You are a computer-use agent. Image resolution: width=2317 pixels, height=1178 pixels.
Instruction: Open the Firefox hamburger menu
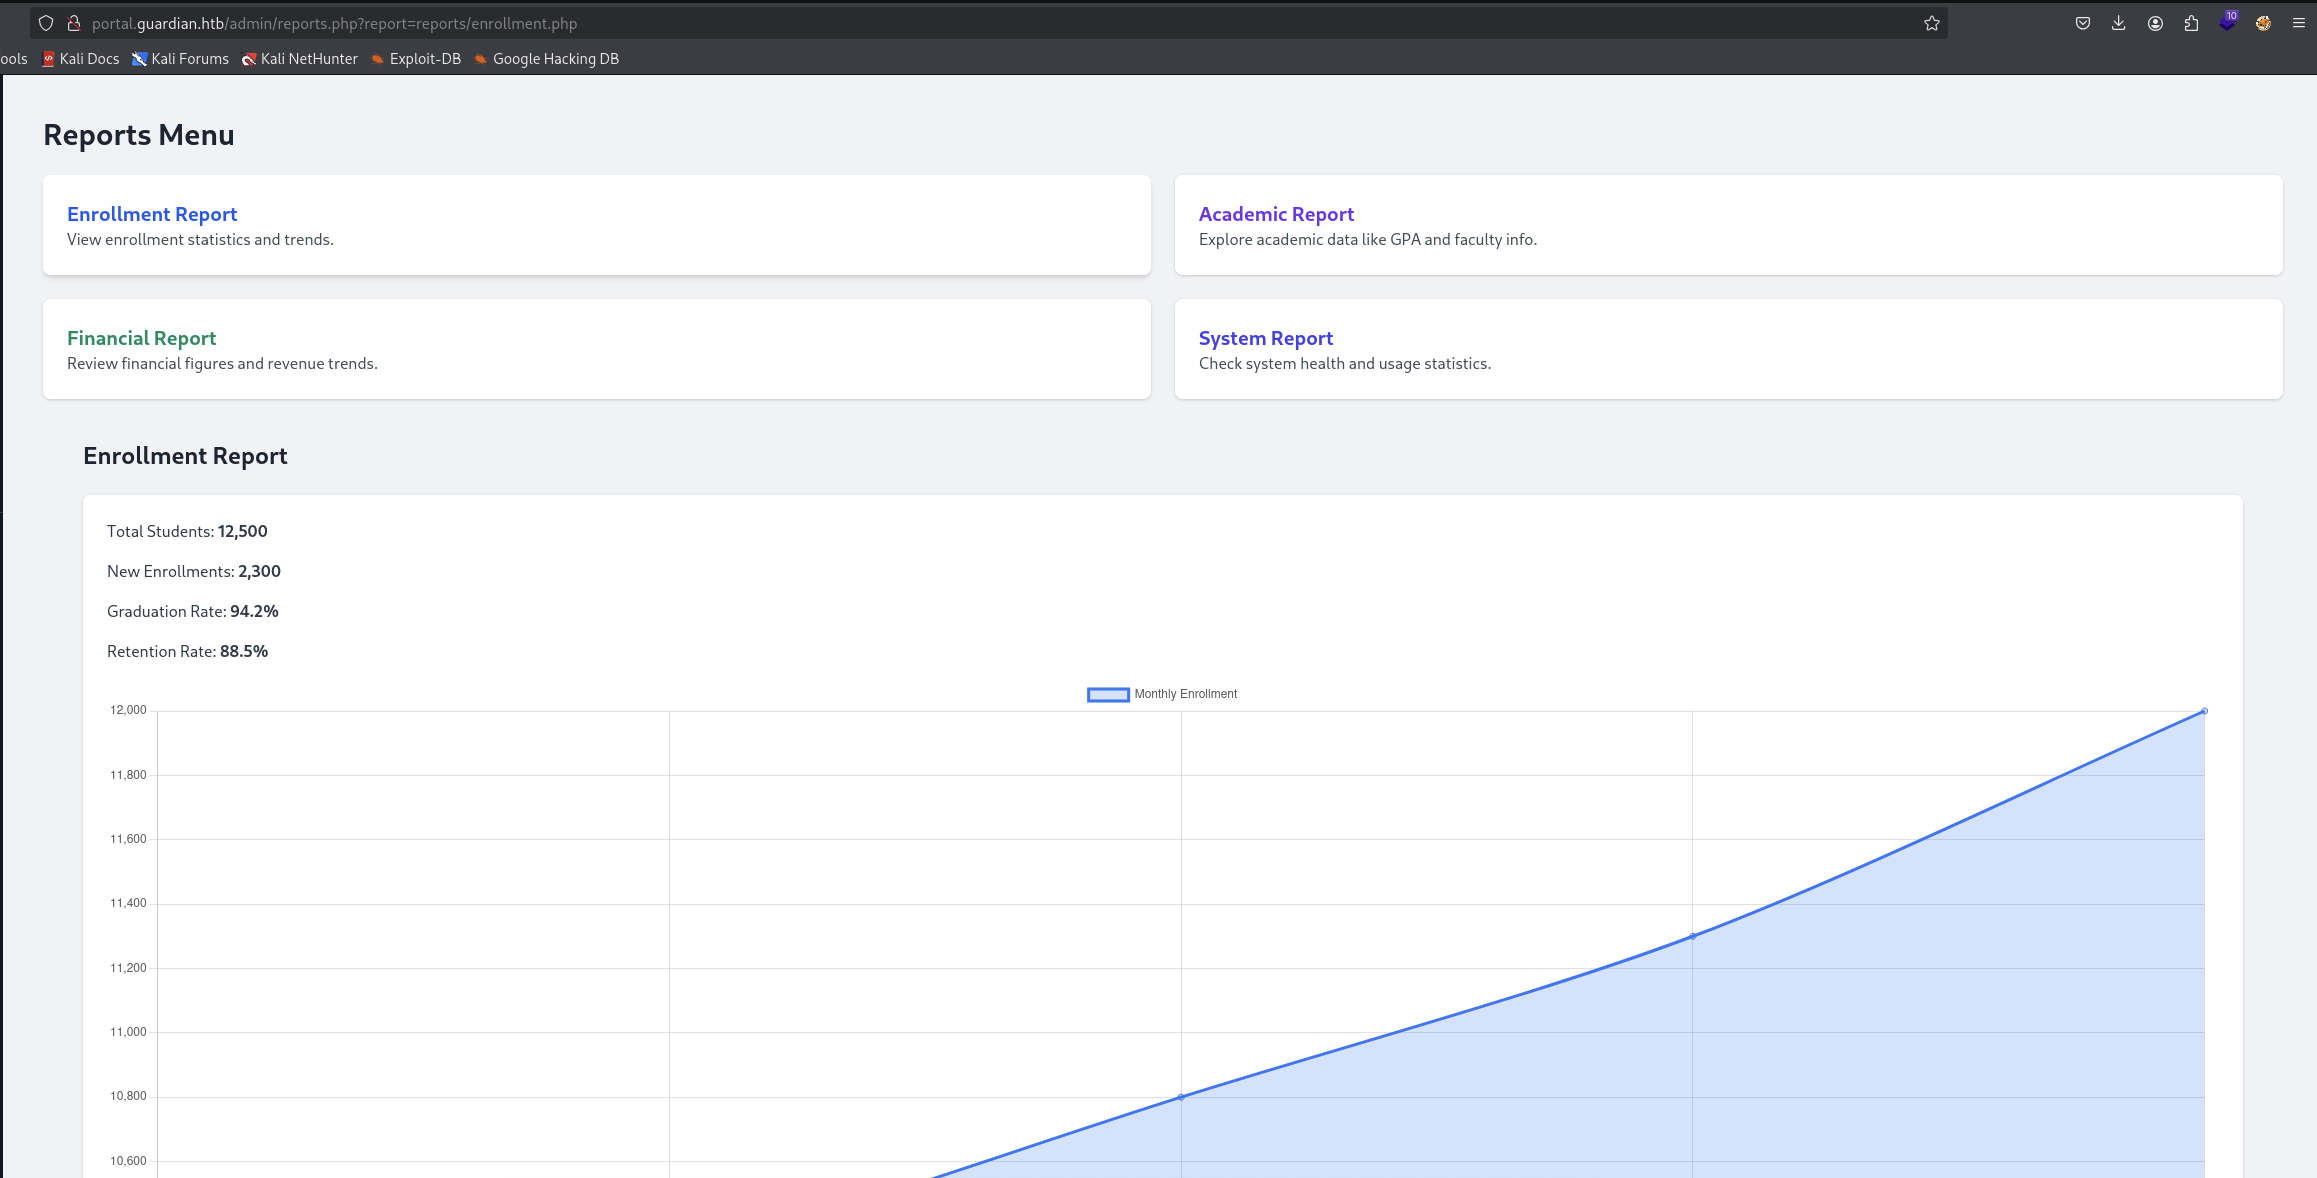[x=2298, y=23]
